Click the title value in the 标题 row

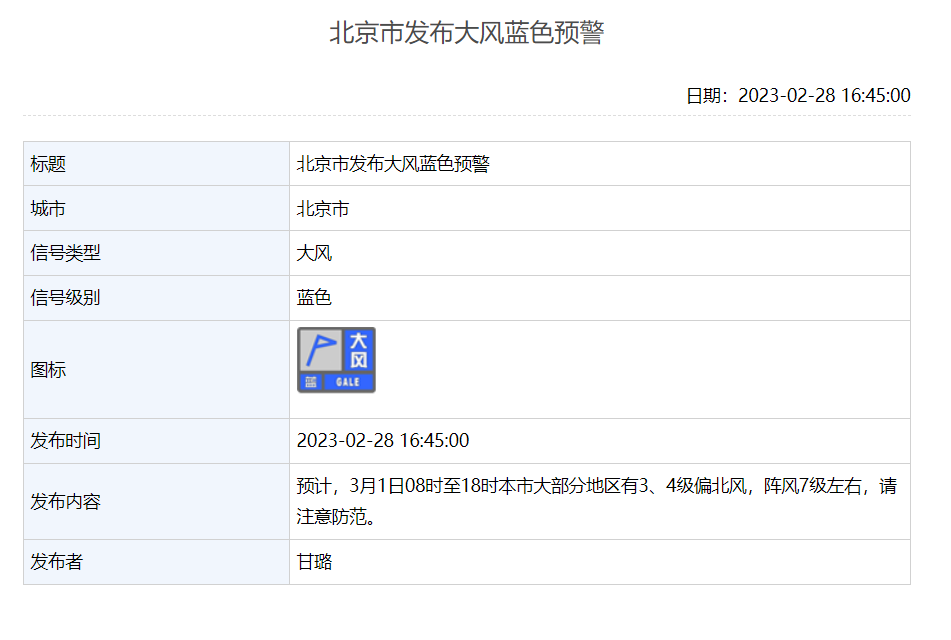393,164
